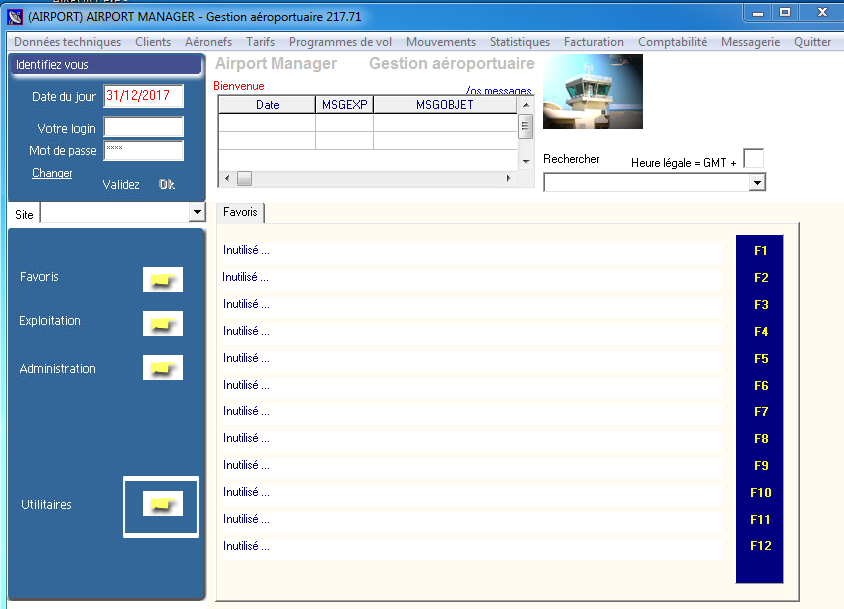This screenshot has height=609, width=844.
Task: Click the Changer link
Action: [52, 173]
